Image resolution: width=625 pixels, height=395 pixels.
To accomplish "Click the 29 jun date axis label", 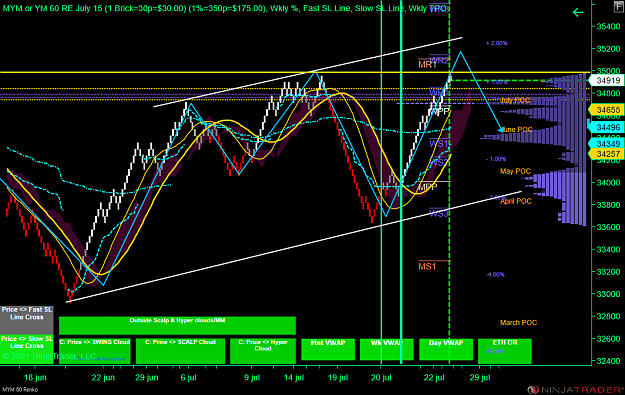I will tap(147, 377).
